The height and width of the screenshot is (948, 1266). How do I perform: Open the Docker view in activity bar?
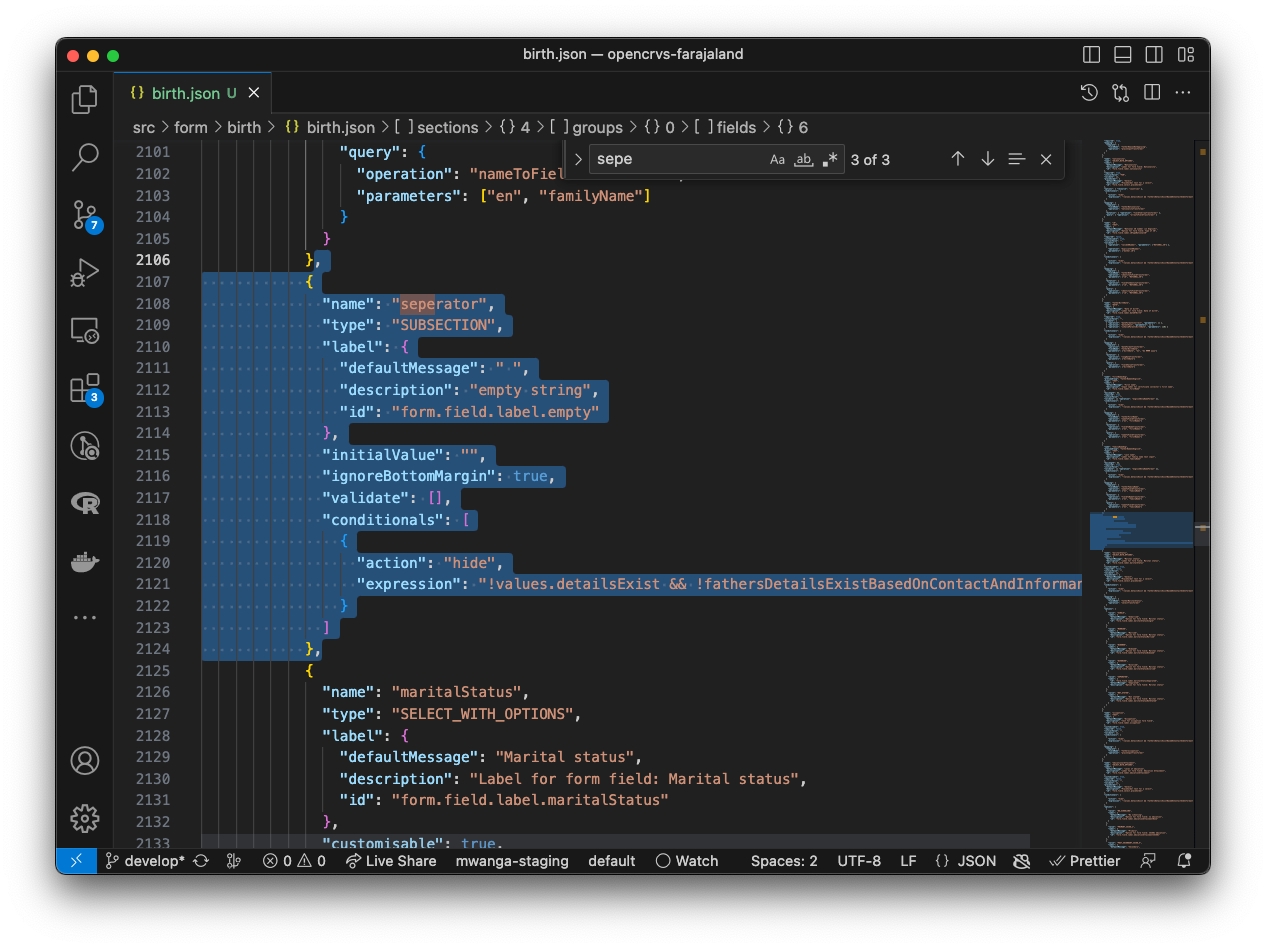pyautogui.click(x=85, y=561)
